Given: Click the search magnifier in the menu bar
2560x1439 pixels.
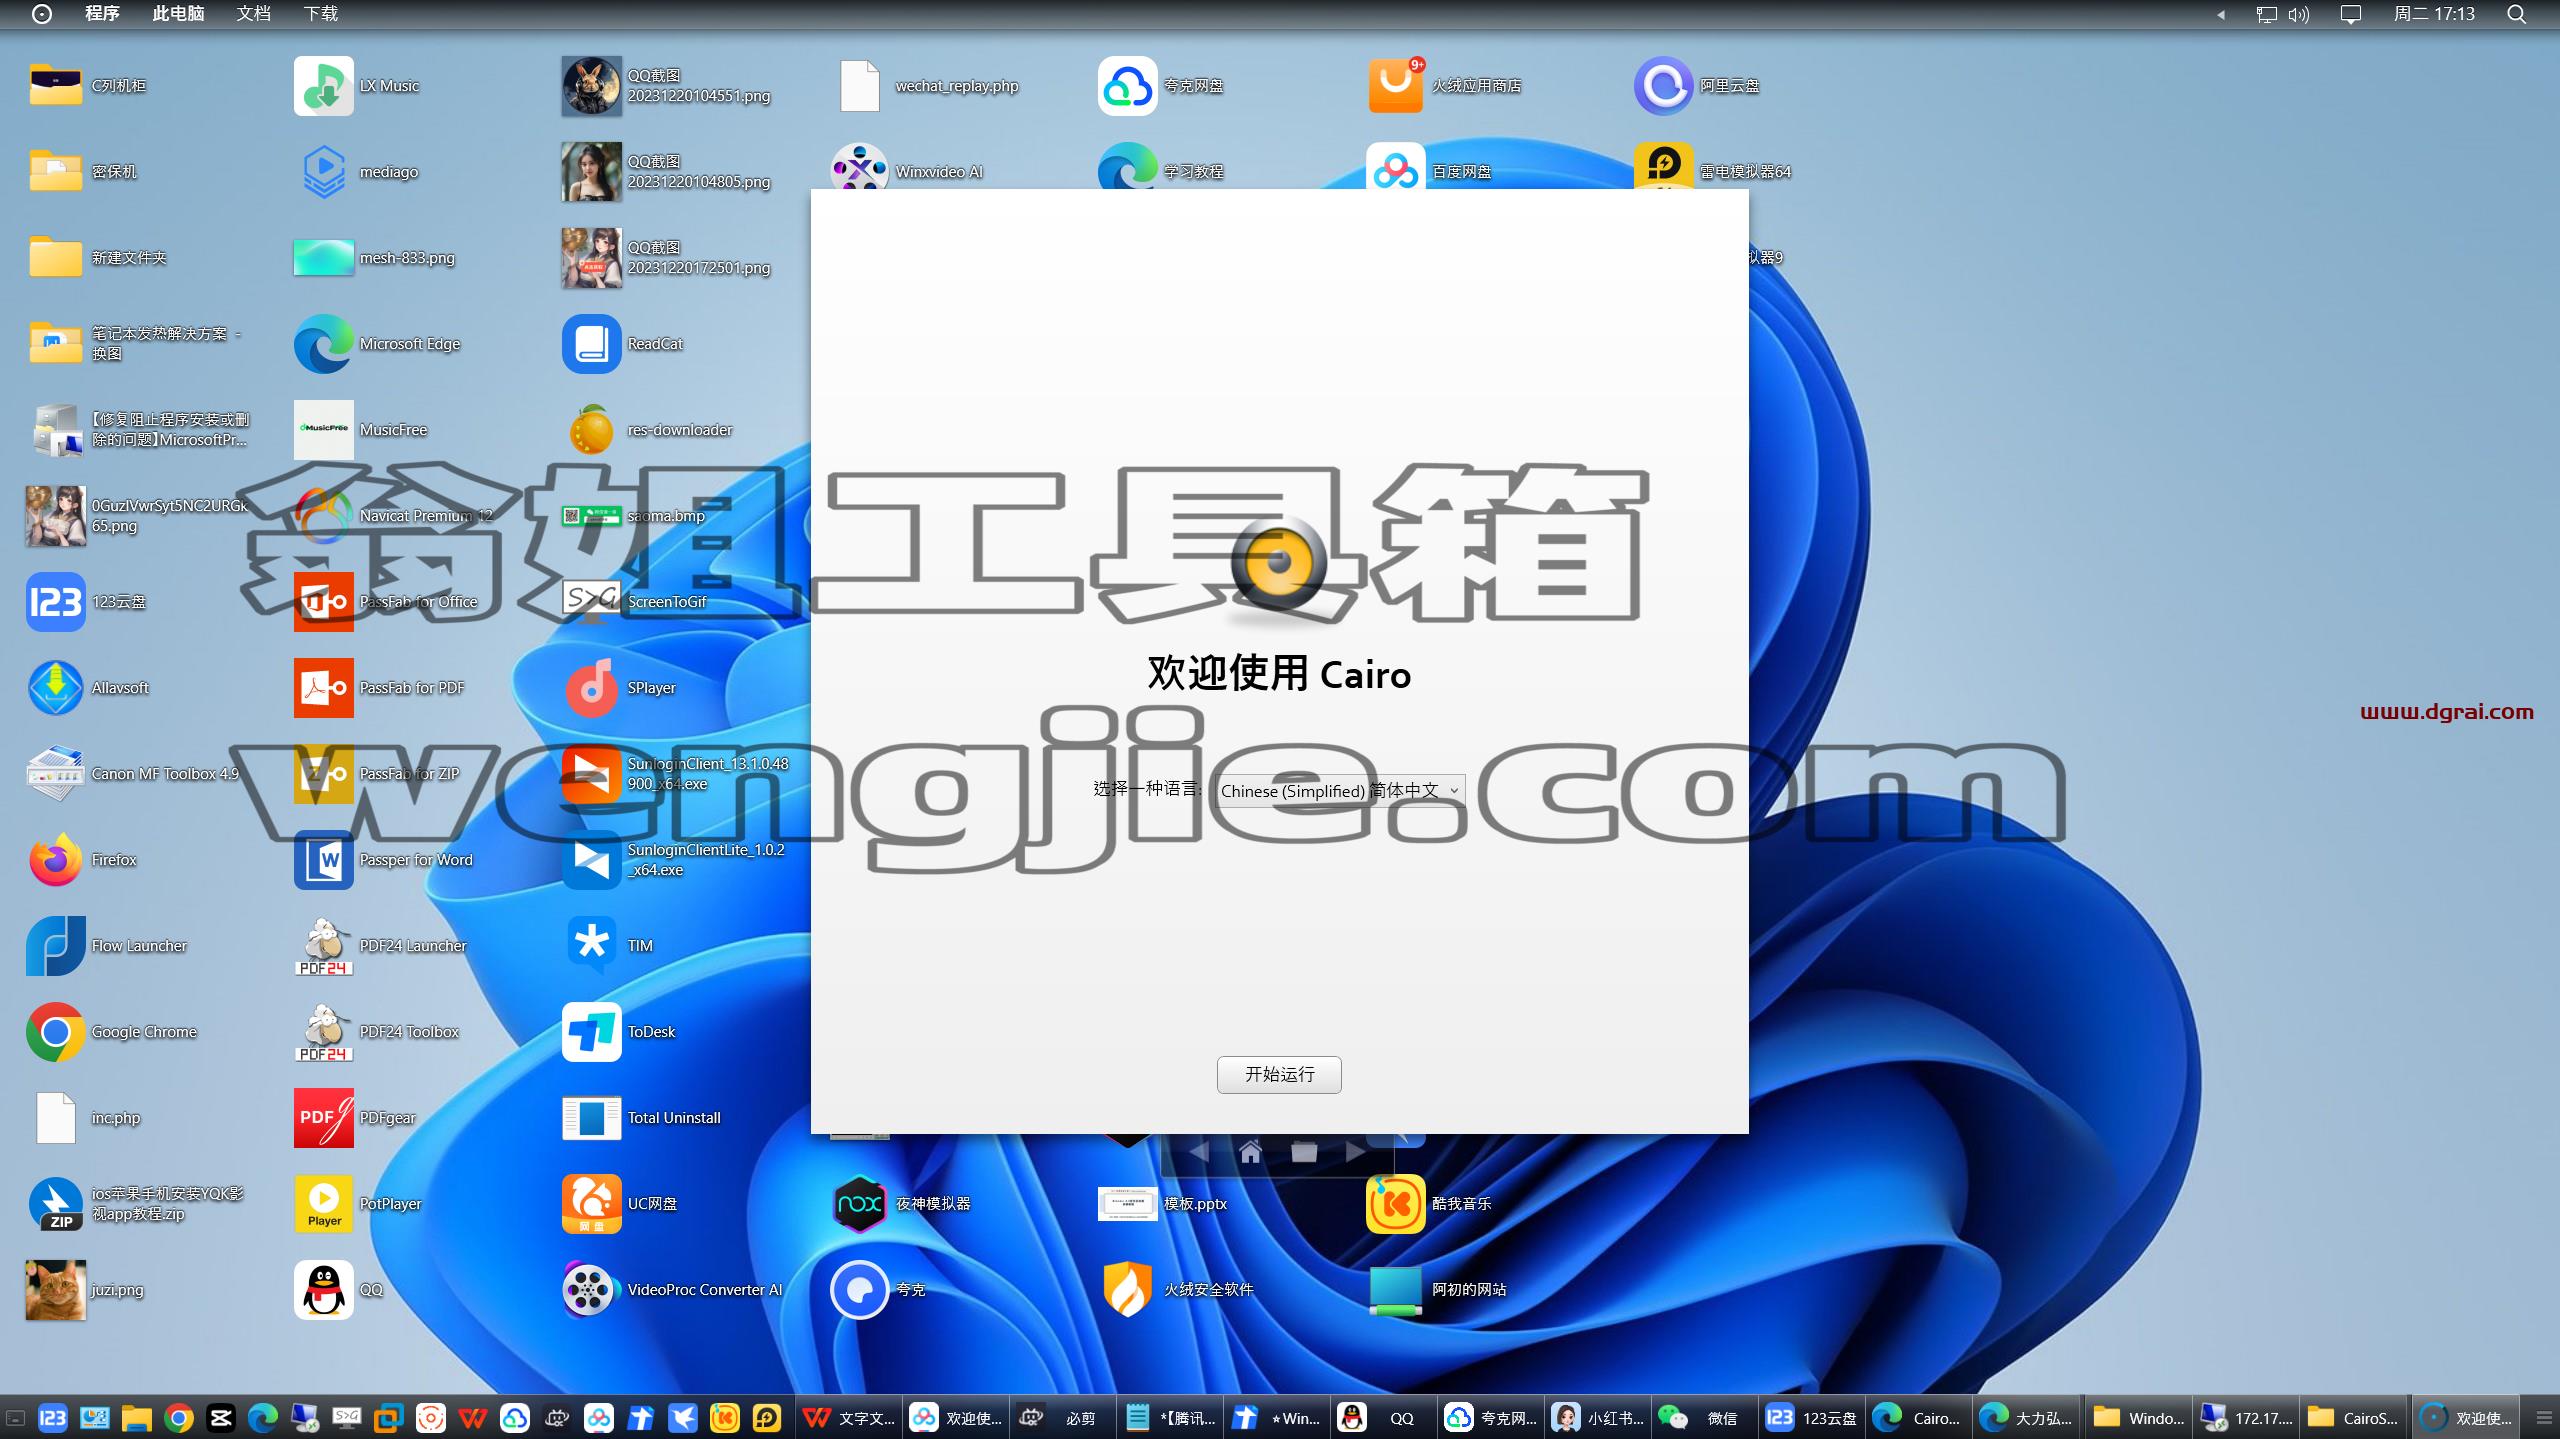Looking at the screenshot, I should [2517, 14].
